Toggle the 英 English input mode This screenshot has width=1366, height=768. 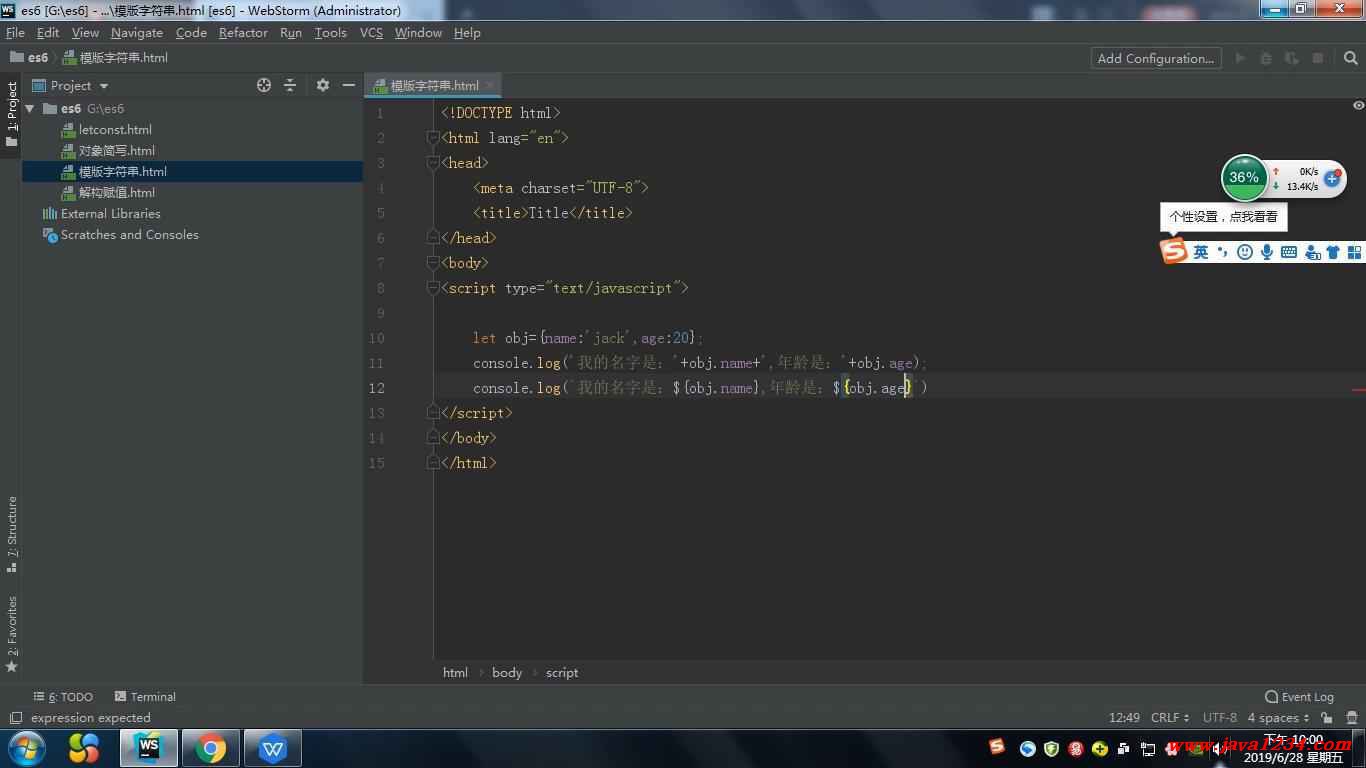pos(1200,252)
